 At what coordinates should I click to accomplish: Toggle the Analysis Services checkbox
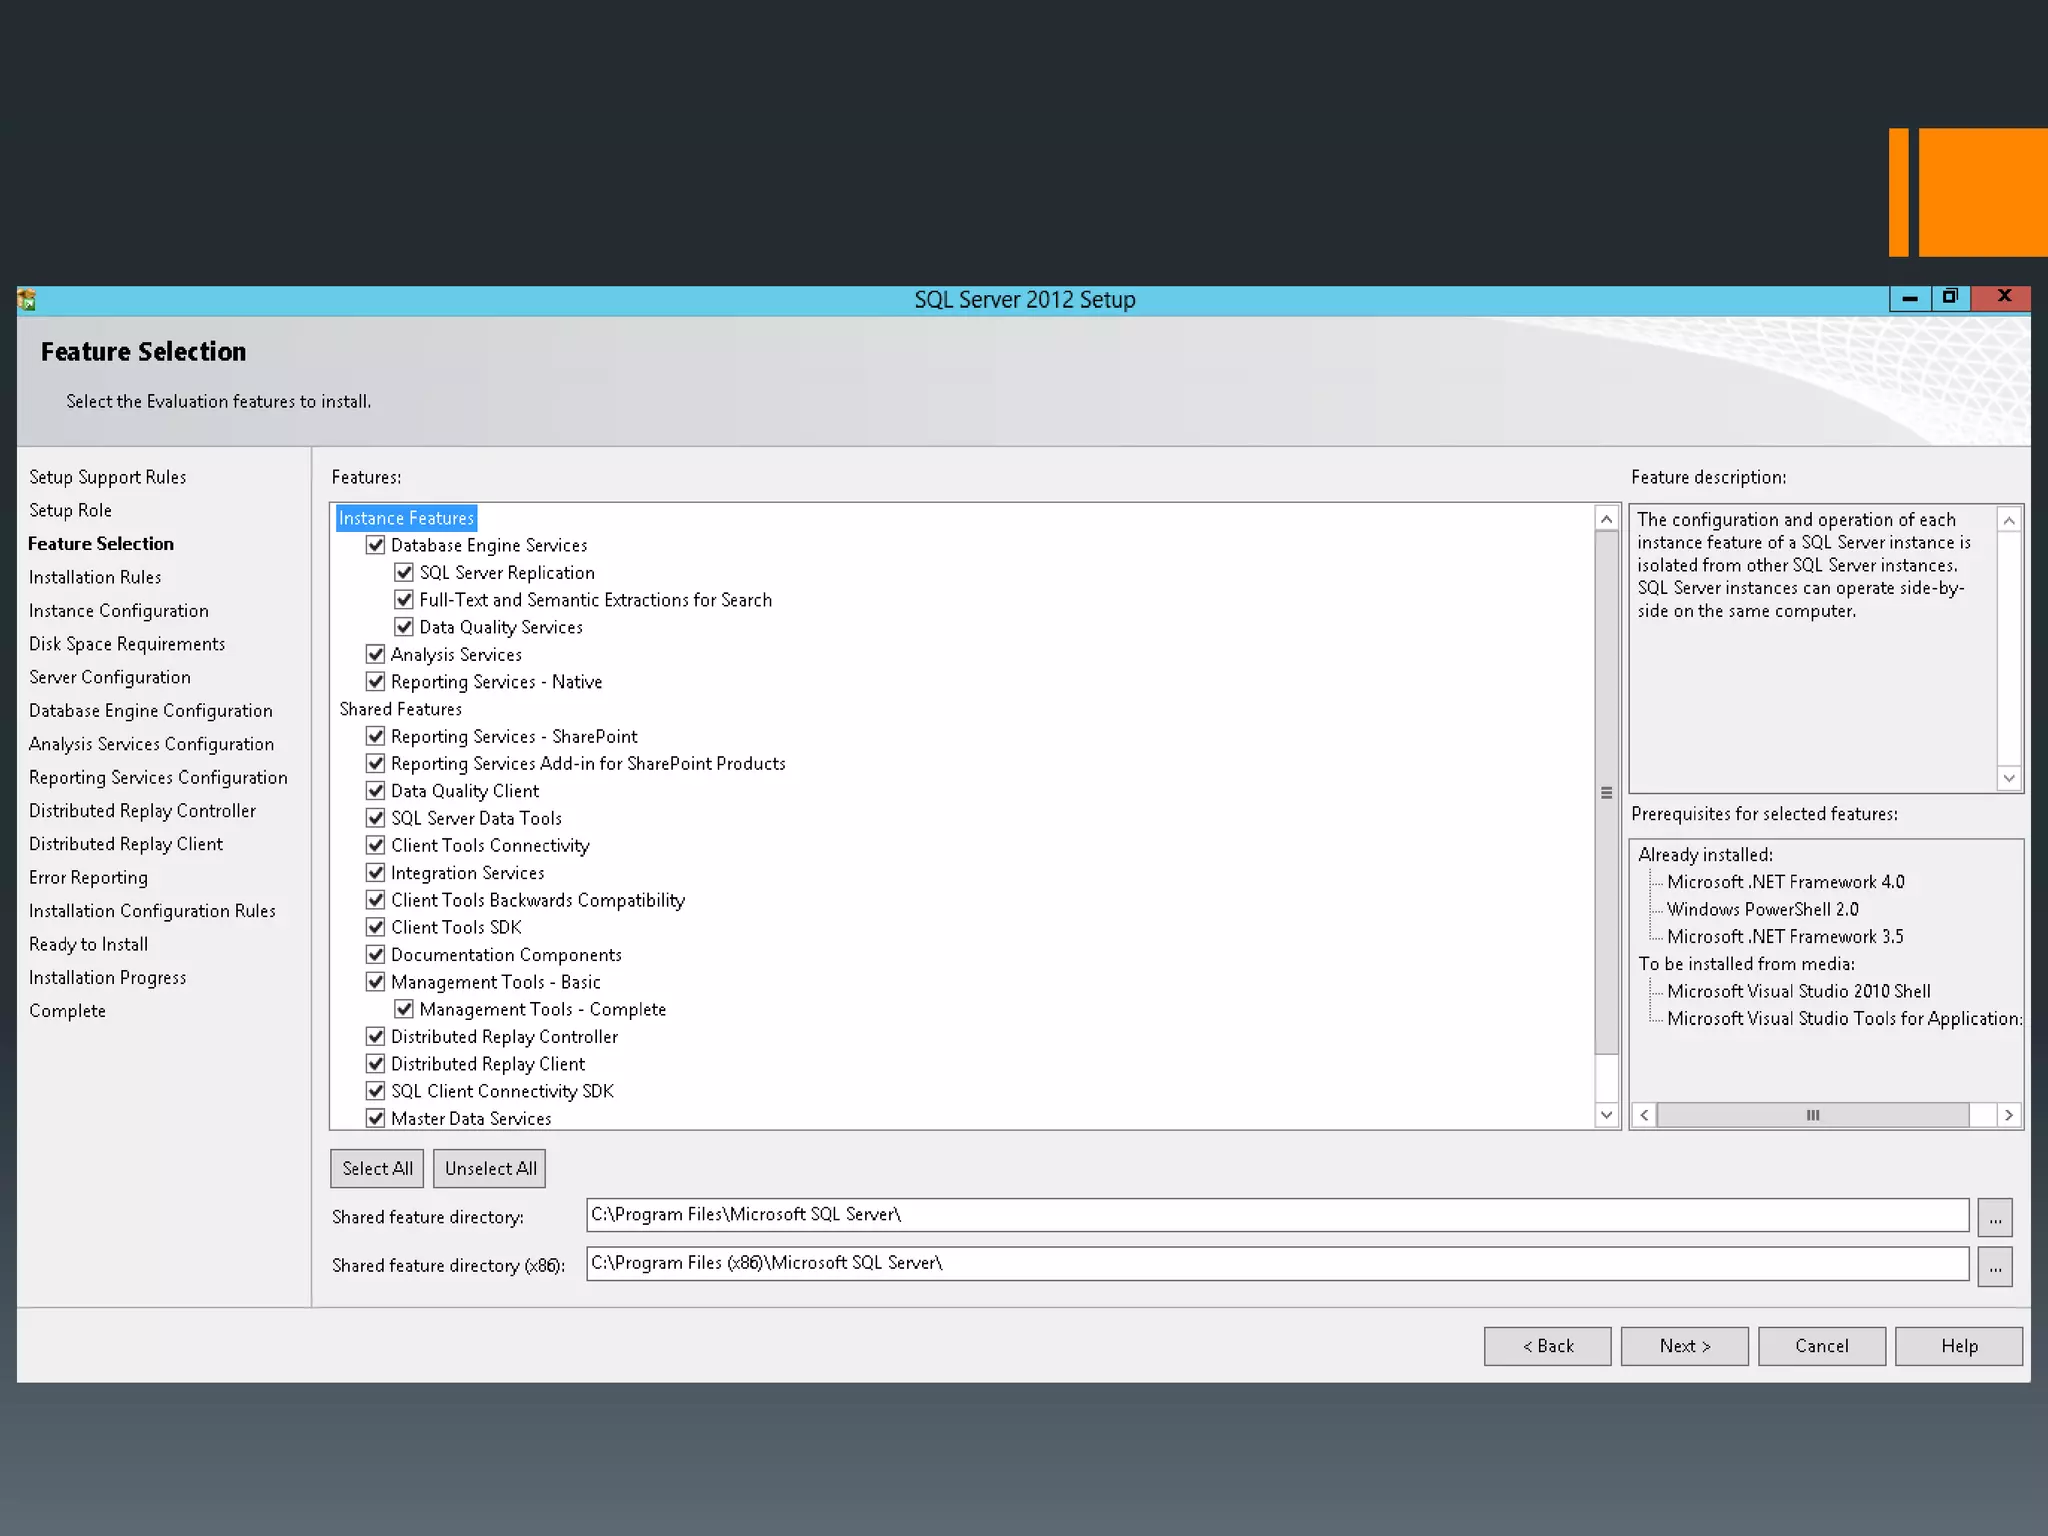click(376, 654)
